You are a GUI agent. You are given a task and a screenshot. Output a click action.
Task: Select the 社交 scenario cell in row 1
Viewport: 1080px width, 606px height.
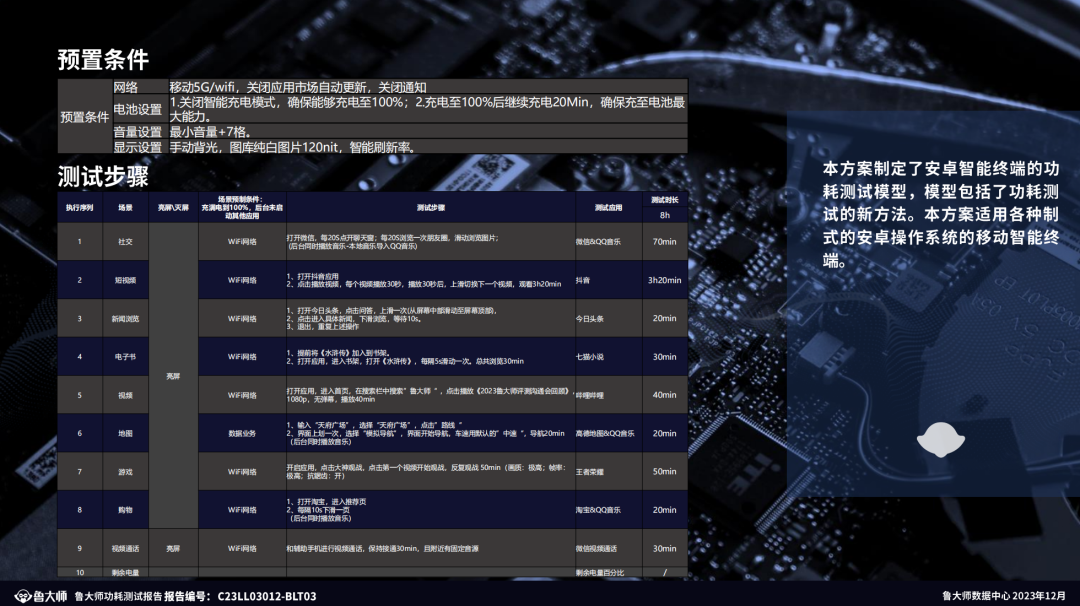point(125,242)
